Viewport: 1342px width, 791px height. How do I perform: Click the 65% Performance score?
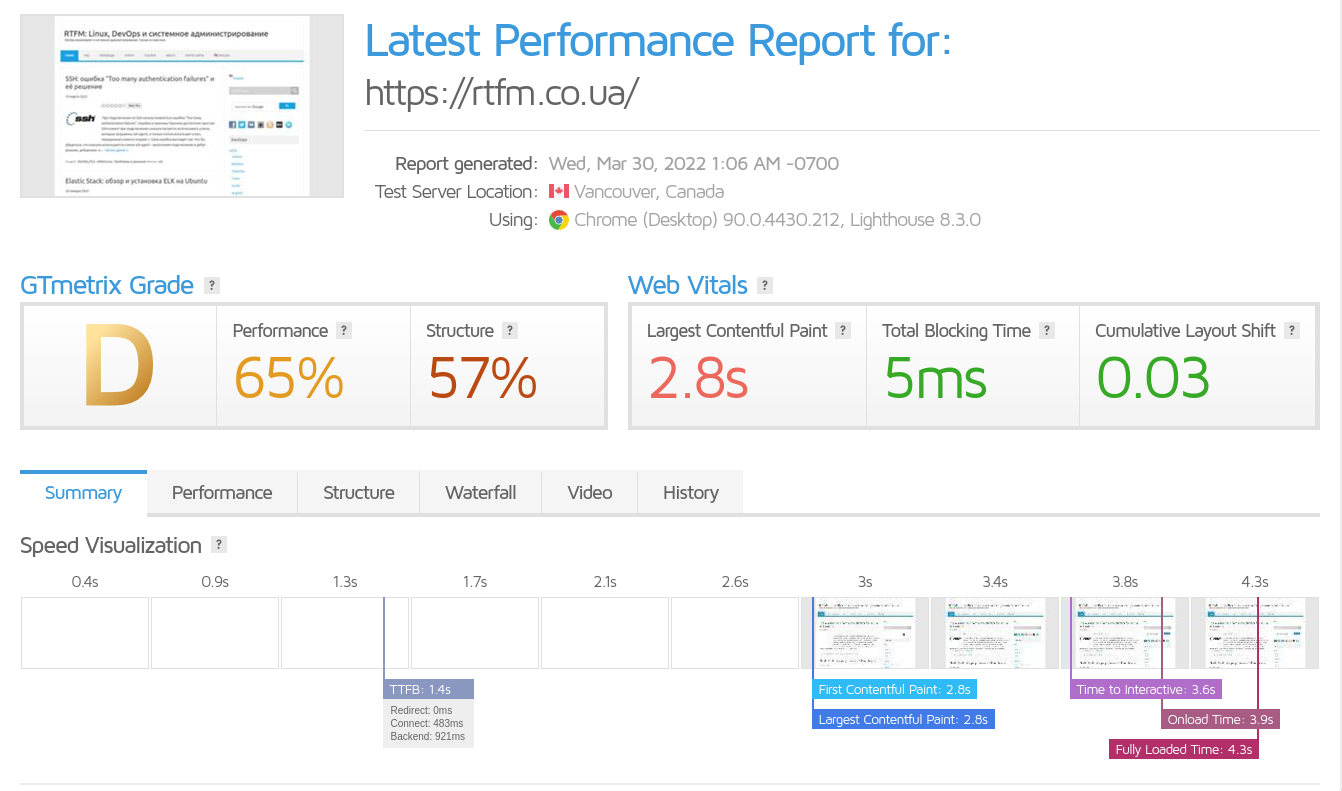tap(289, 378)
